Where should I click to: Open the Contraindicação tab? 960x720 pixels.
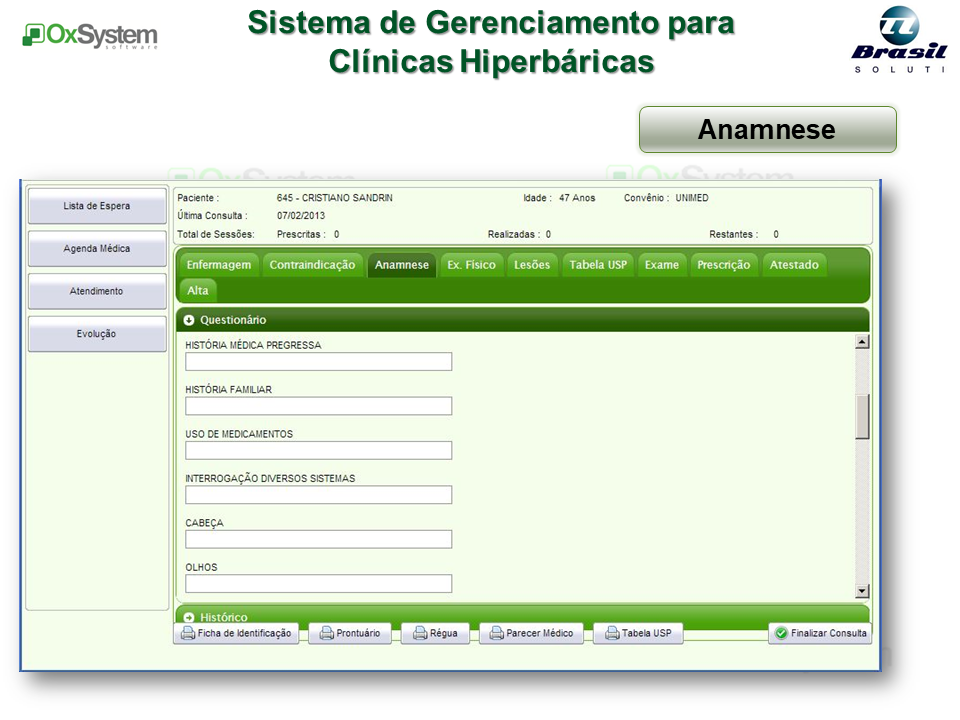[x=312, y=265]
